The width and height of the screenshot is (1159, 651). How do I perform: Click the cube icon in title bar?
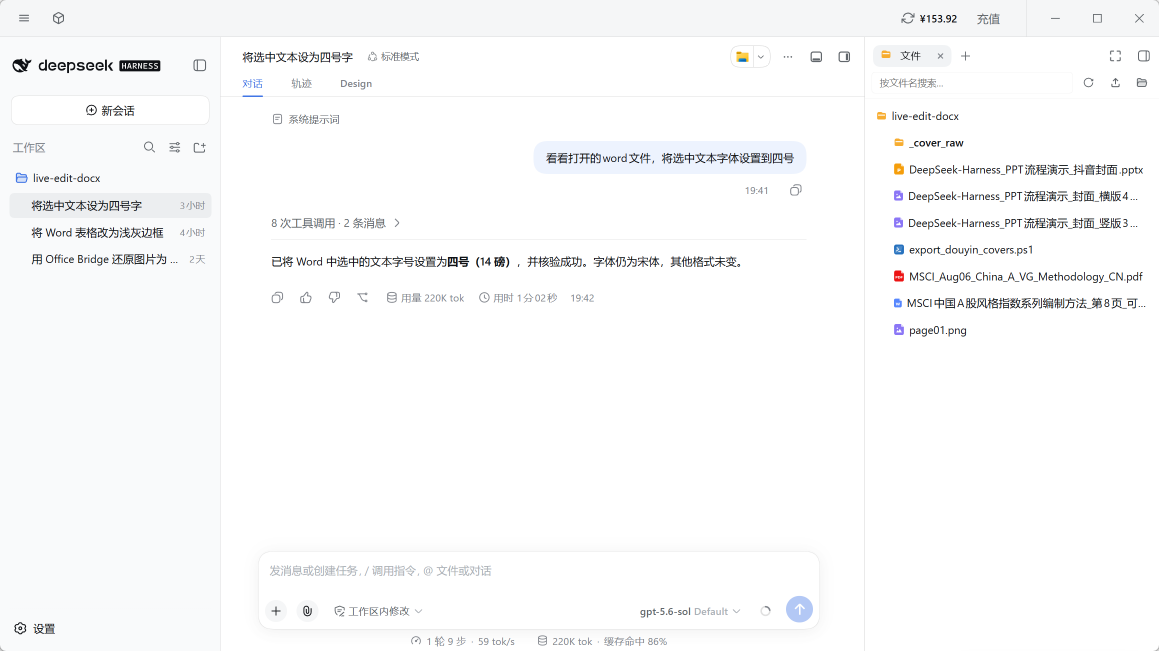[58, 18]
